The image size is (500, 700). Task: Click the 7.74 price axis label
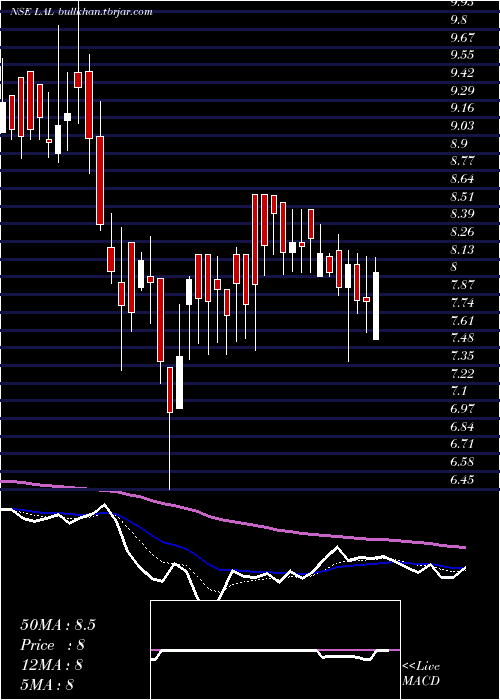(x=462, y=303)
